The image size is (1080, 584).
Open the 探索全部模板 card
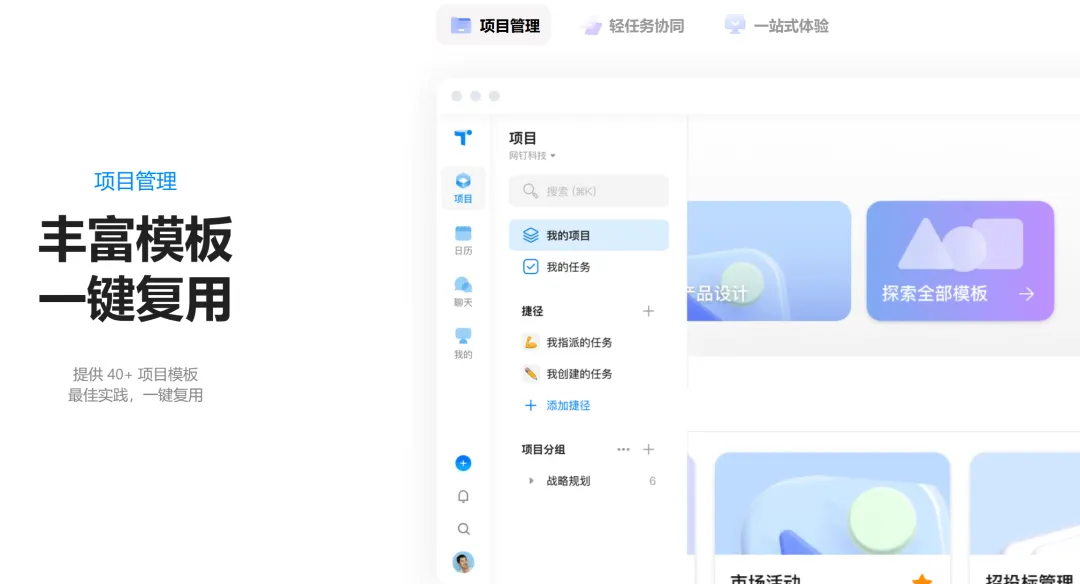(x=960, y=261)
